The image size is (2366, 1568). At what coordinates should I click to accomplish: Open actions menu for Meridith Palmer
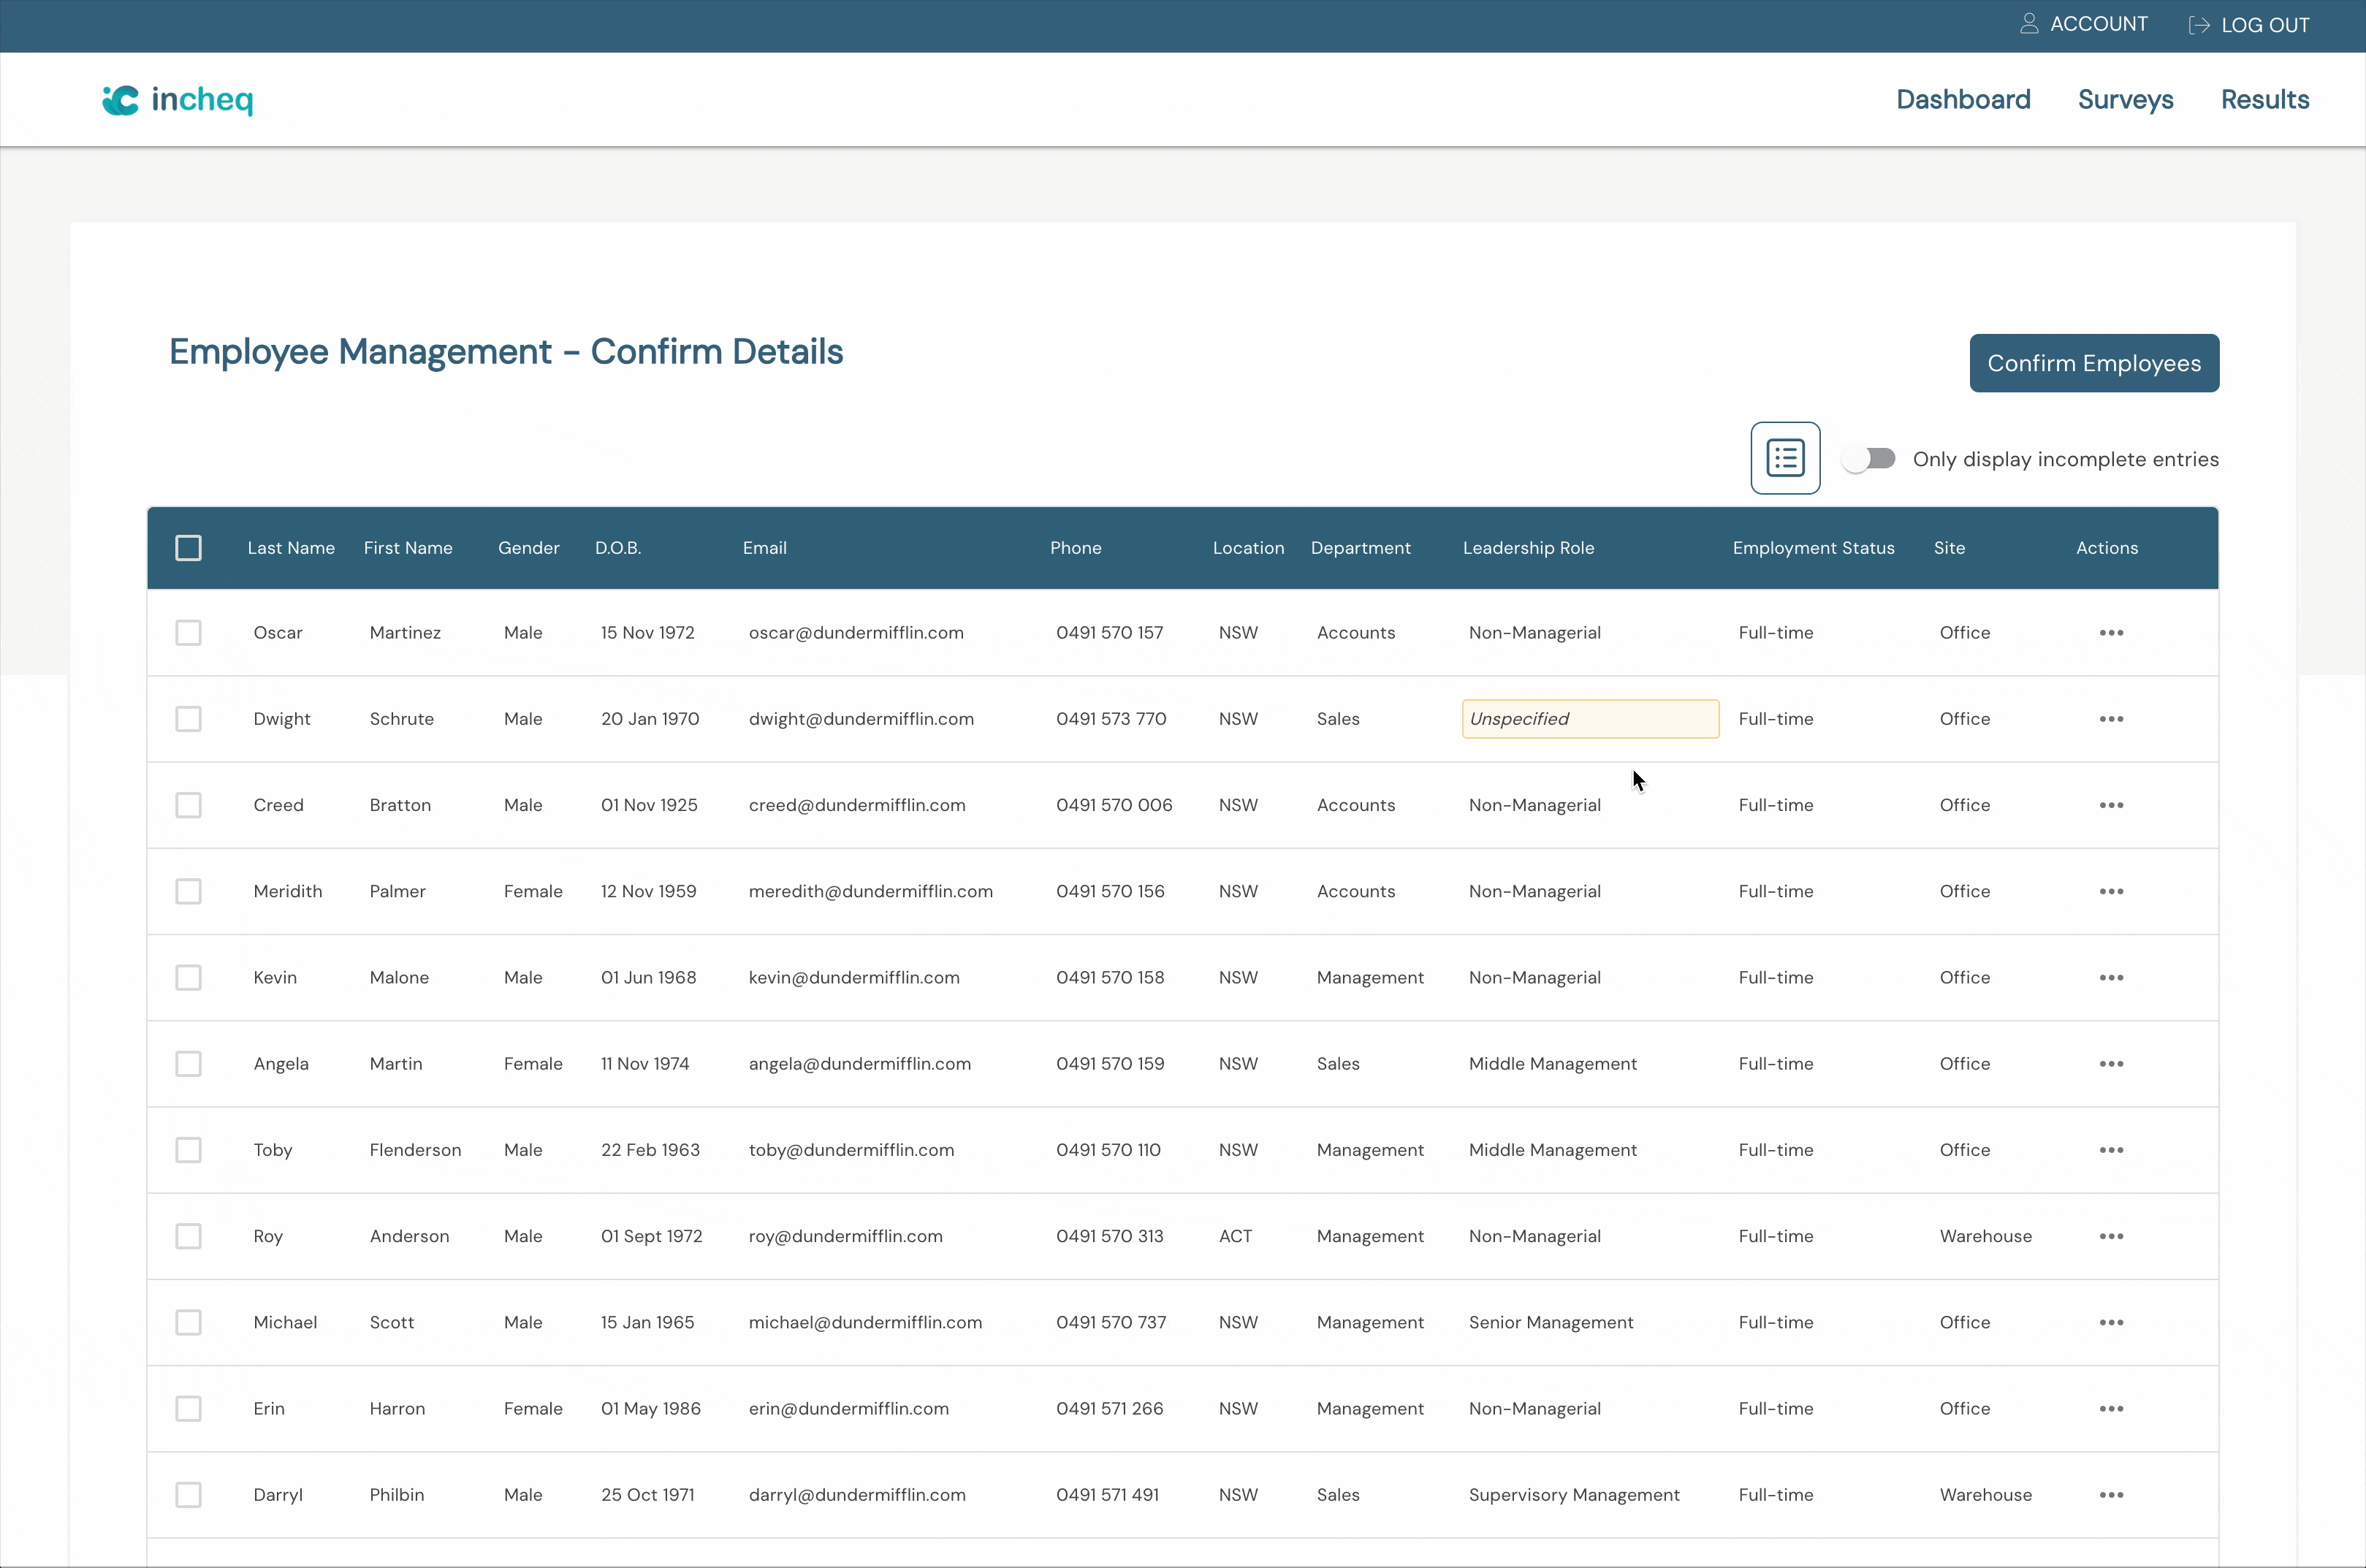2111,891
